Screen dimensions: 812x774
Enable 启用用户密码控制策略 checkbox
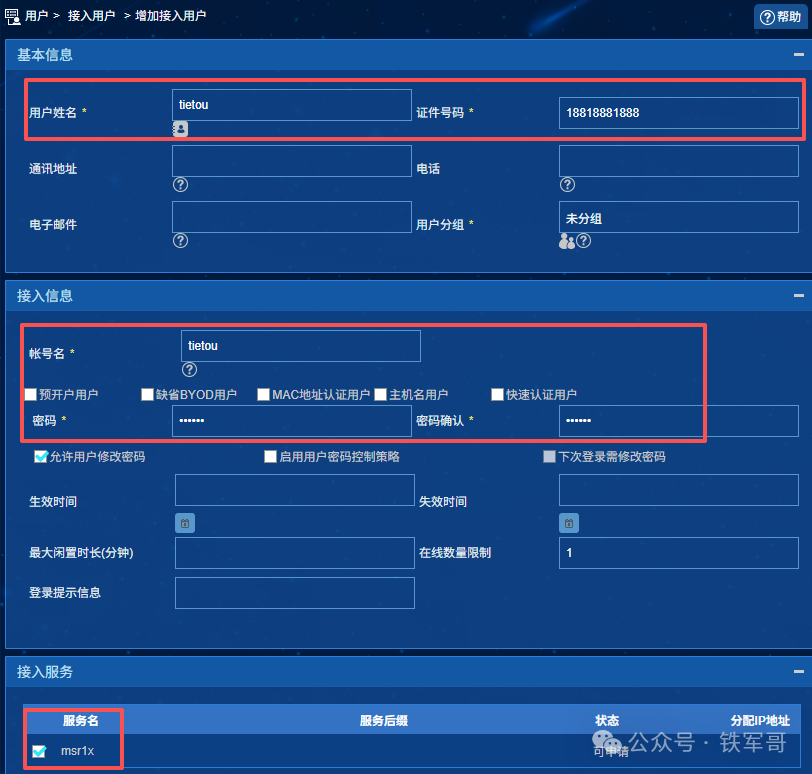pos(271,457)
